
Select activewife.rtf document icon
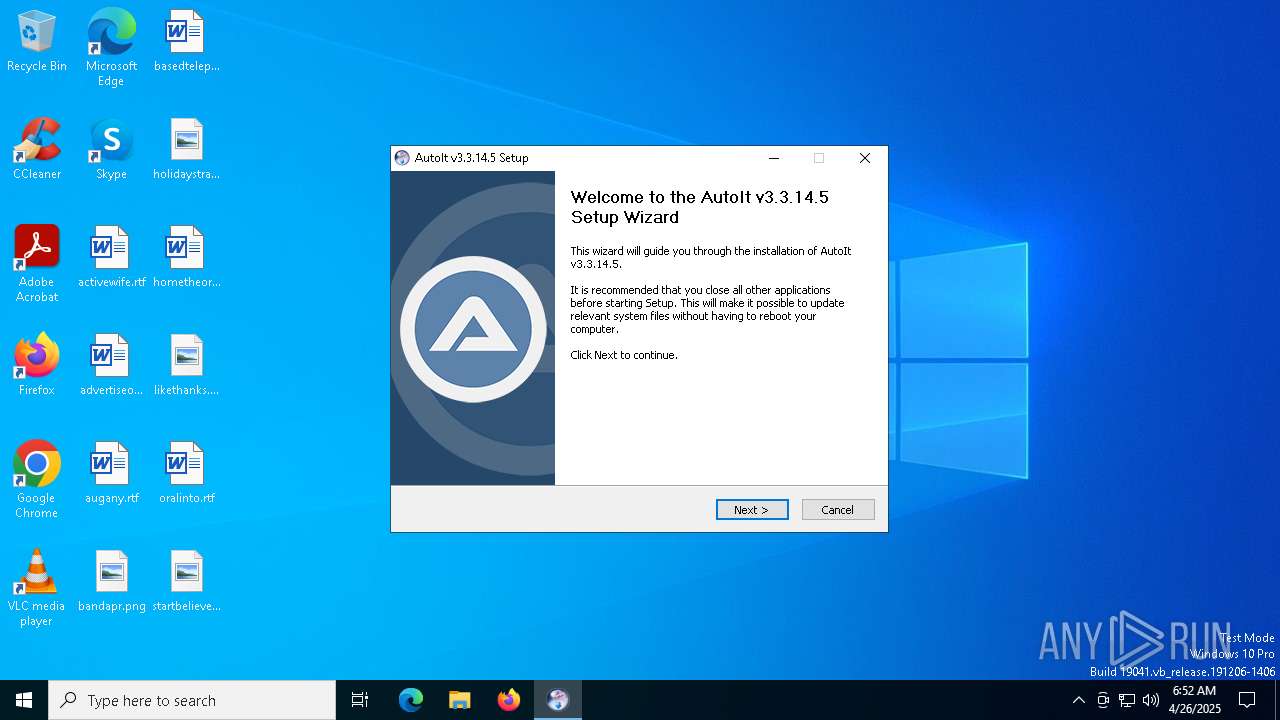coord(111,257)
